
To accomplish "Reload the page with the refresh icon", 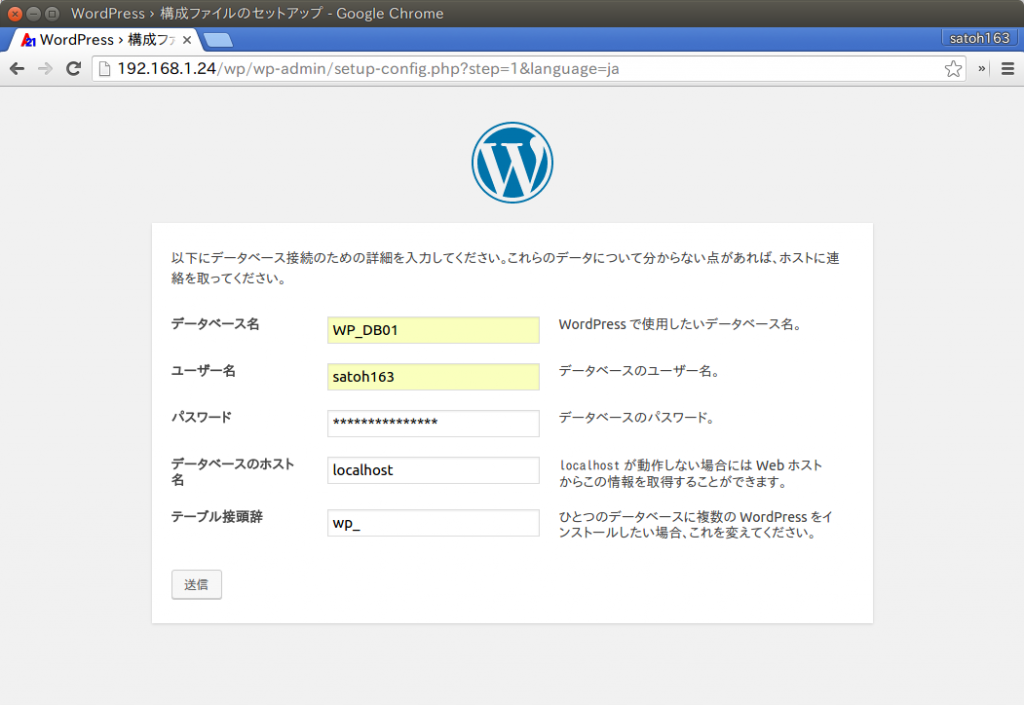I will (74, 69).
